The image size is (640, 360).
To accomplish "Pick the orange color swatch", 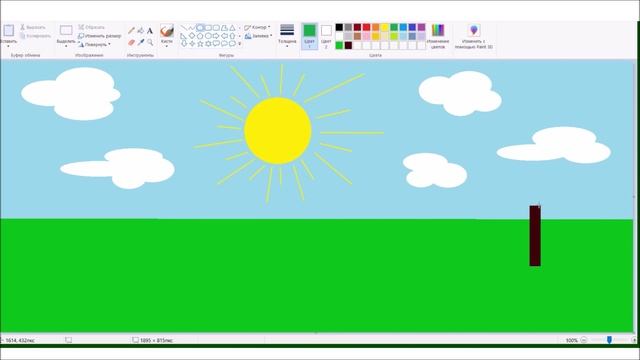I will [x=376, y=27].
